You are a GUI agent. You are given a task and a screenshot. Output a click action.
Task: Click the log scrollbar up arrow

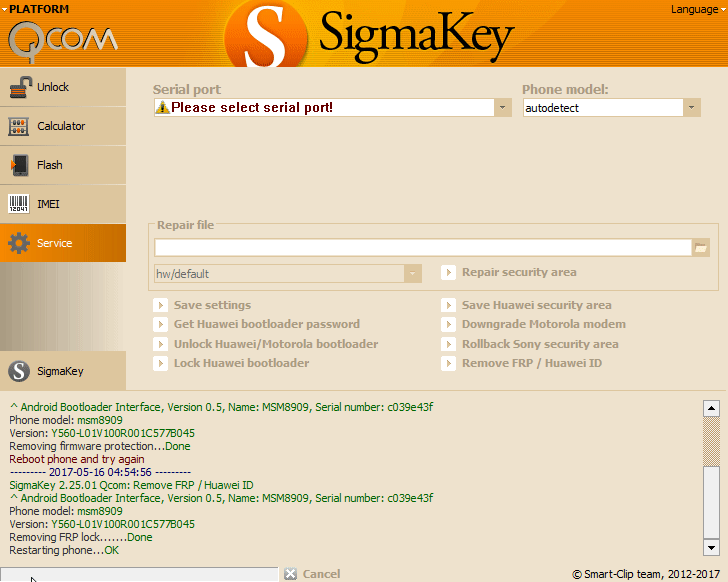pos(711,408)
